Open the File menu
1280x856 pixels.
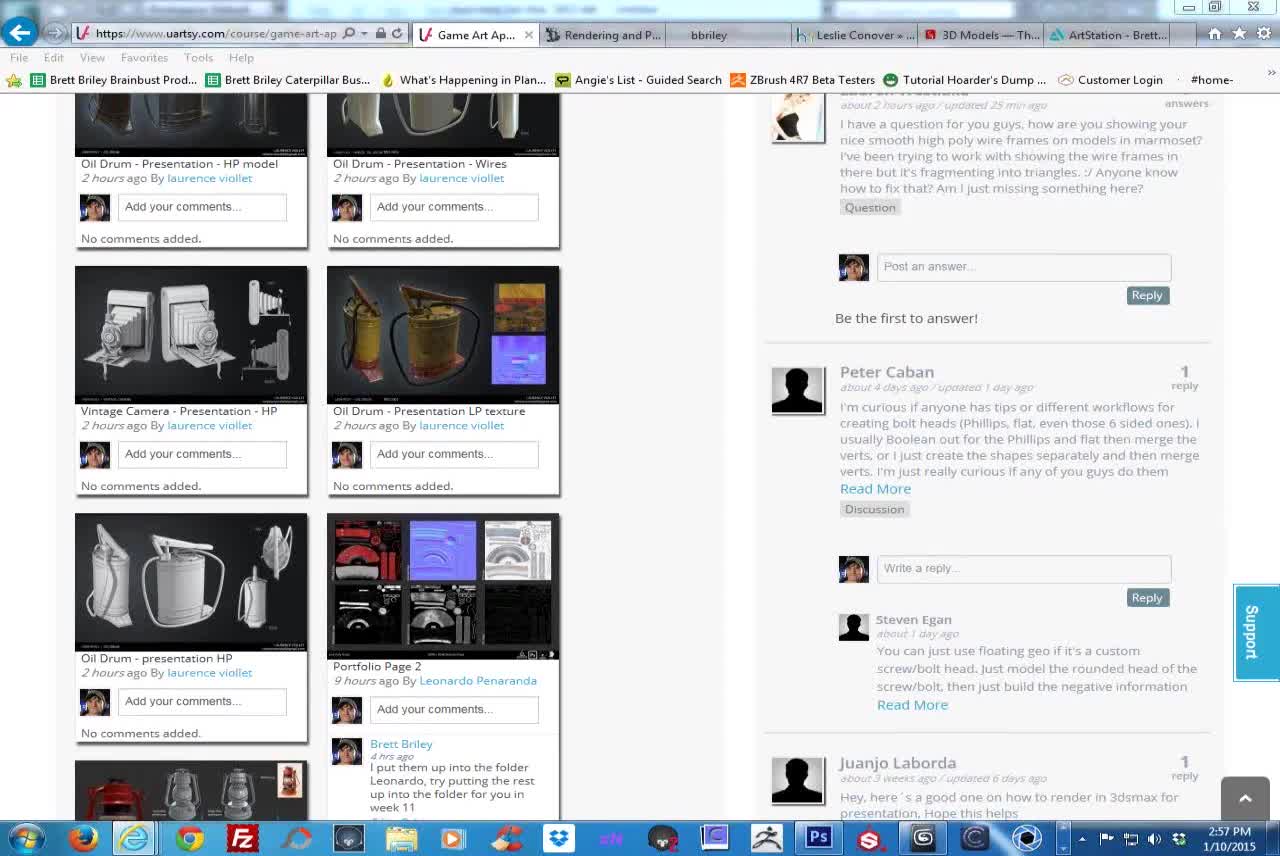click(x=19, y=58)
